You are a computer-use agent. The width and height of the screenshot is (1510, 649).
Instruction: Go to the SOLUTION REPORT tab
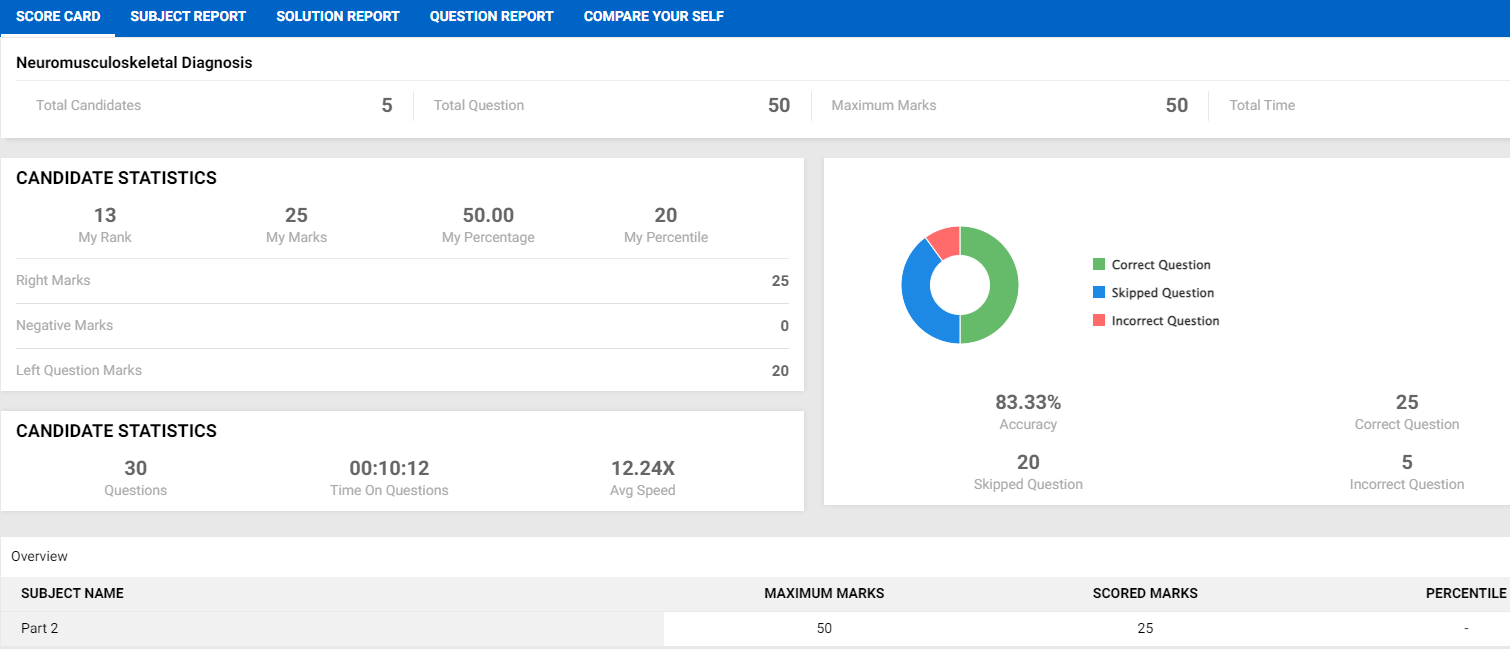click(338, 17)
